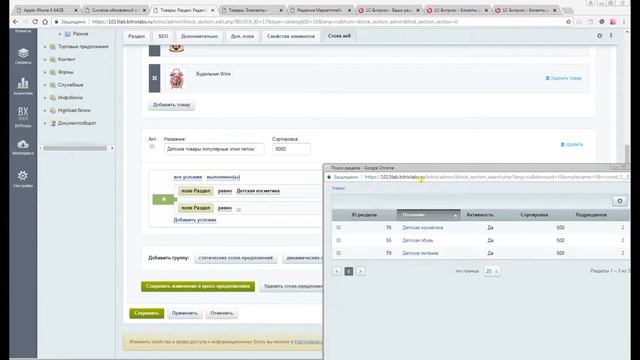This screenshot has height=360, width=640.
Task: Switch to the Раздел tab
Action: coord(136,36)
